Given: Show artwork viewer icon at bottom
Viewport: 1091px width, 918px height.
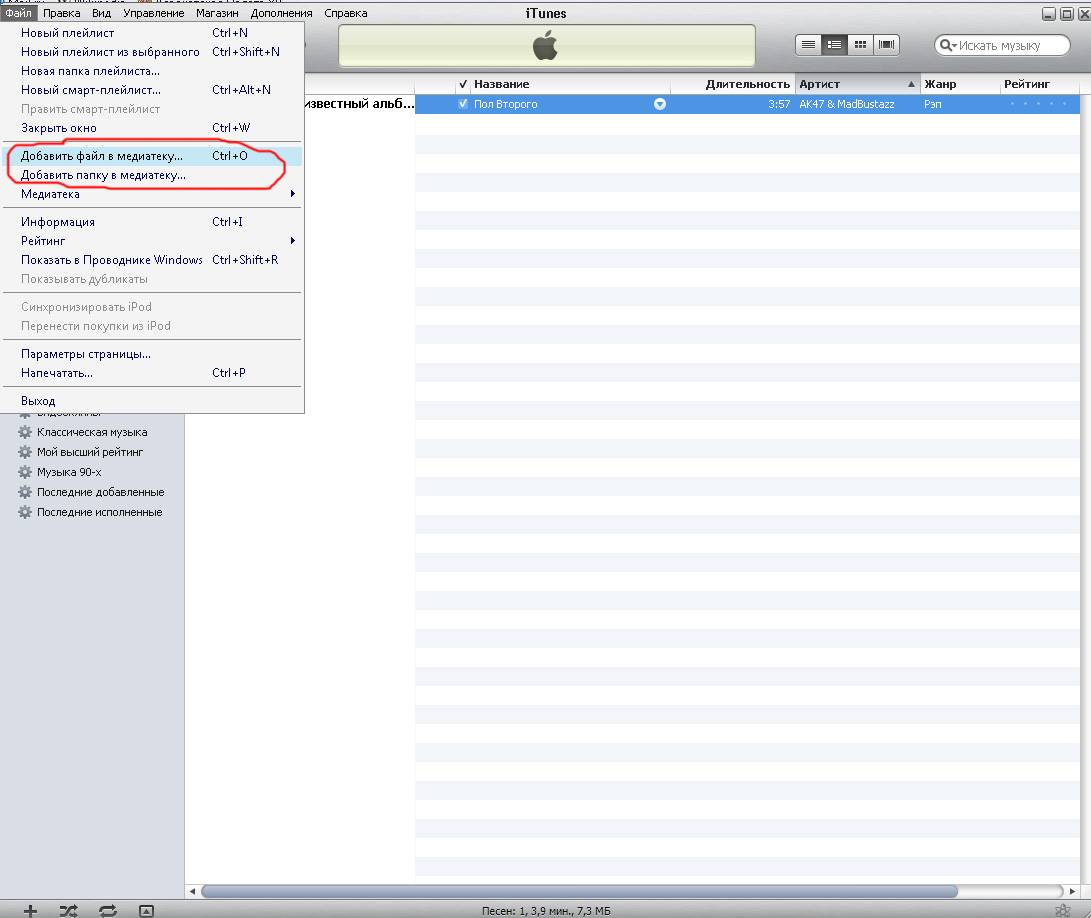Looking at the screenshot, I should [146, 910].
